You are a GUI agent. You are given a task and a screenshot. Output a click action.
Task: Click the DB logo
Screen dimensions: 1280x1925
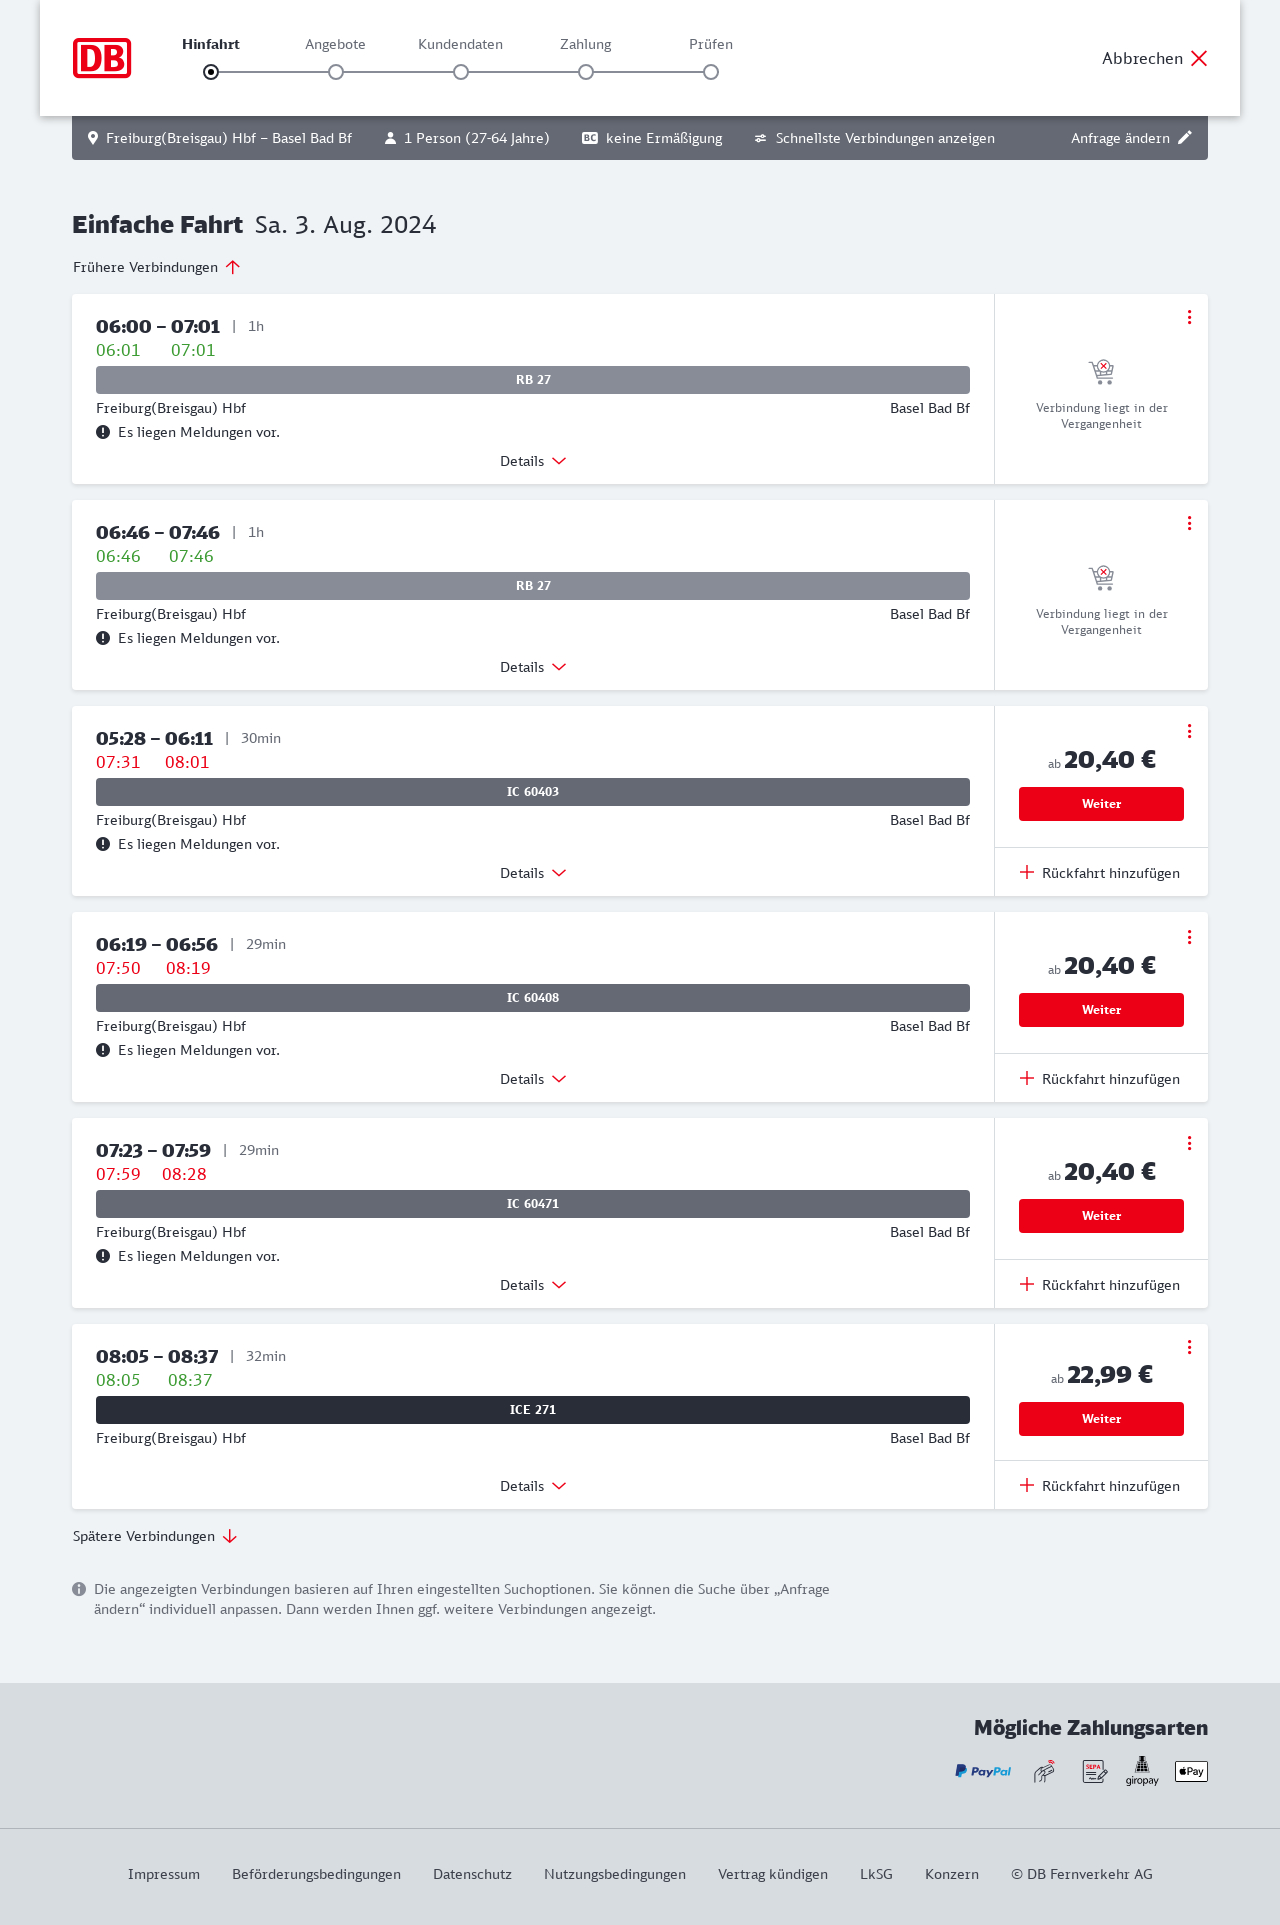pos(102,58)
